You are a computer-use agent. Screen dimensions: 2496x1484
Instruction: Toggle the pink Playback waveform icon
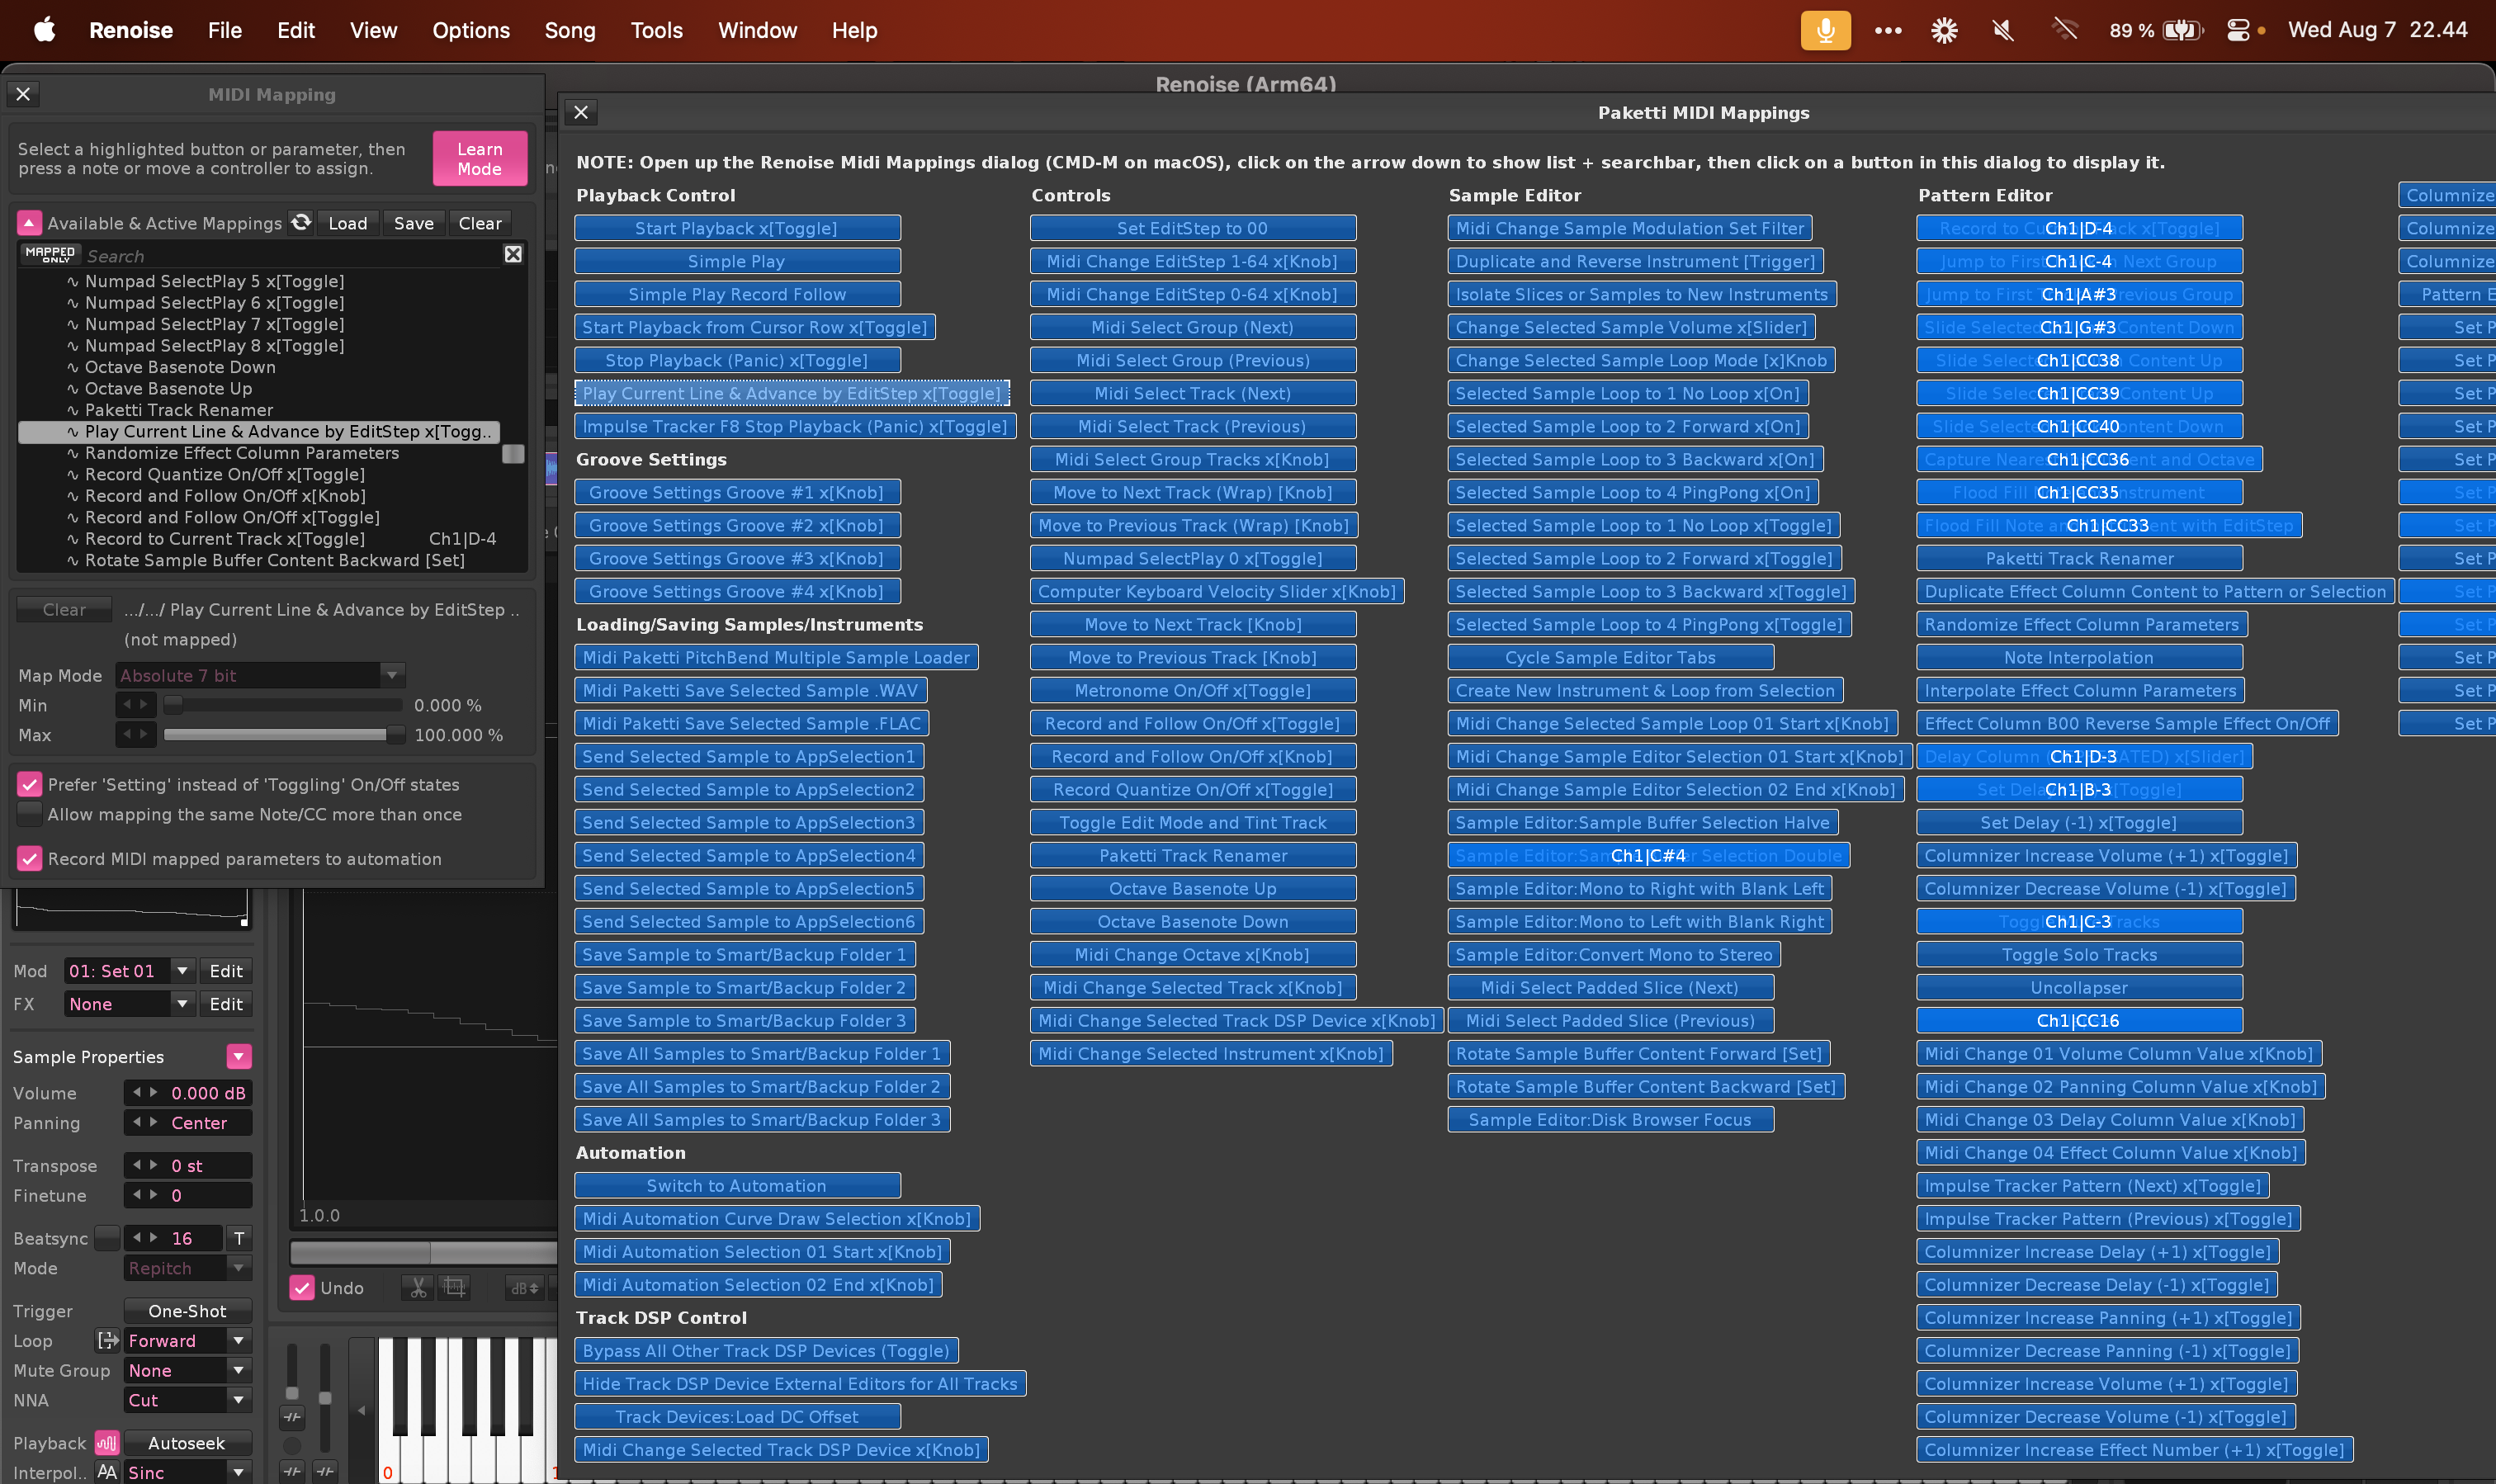pyautogui.click(x=107, y=1442)
